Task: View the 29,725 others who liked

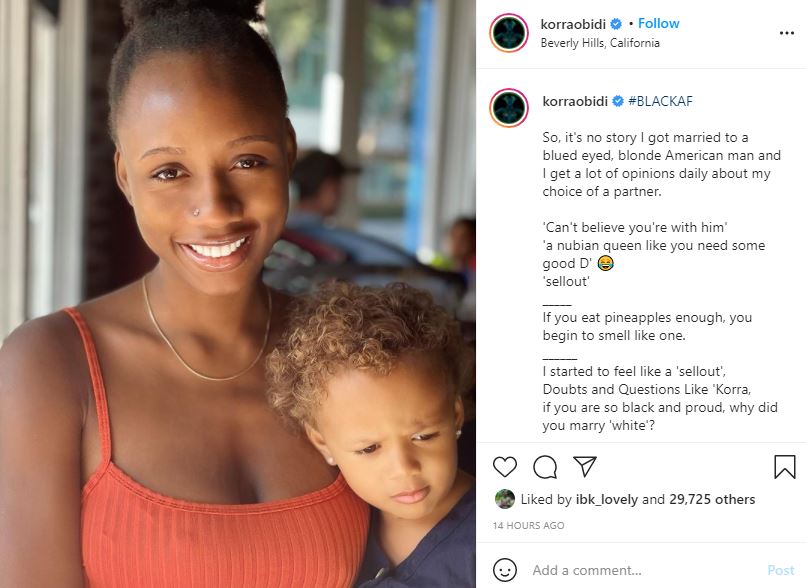Action: pos(712,500)
